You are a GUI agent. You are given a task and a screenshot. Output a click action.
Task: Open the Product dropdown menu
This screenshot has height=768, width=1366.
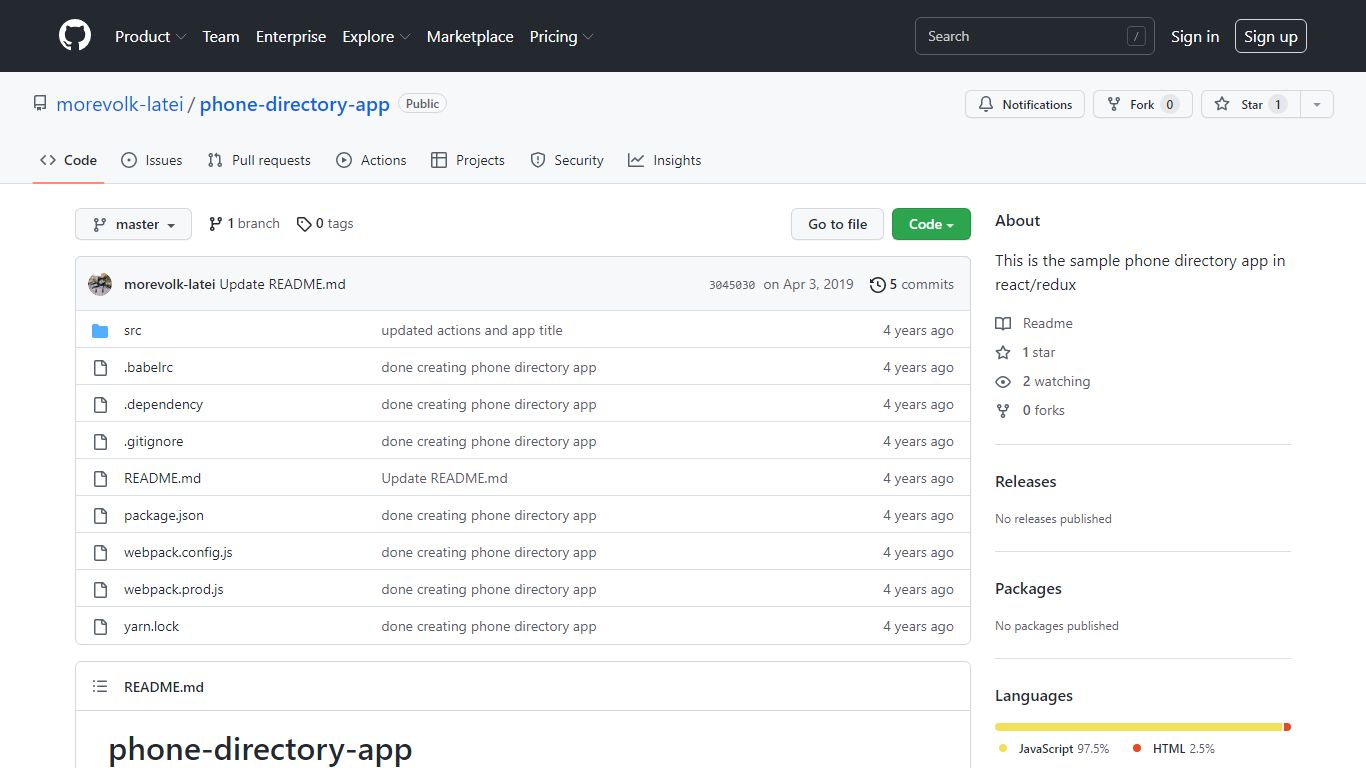coord(150,36)
